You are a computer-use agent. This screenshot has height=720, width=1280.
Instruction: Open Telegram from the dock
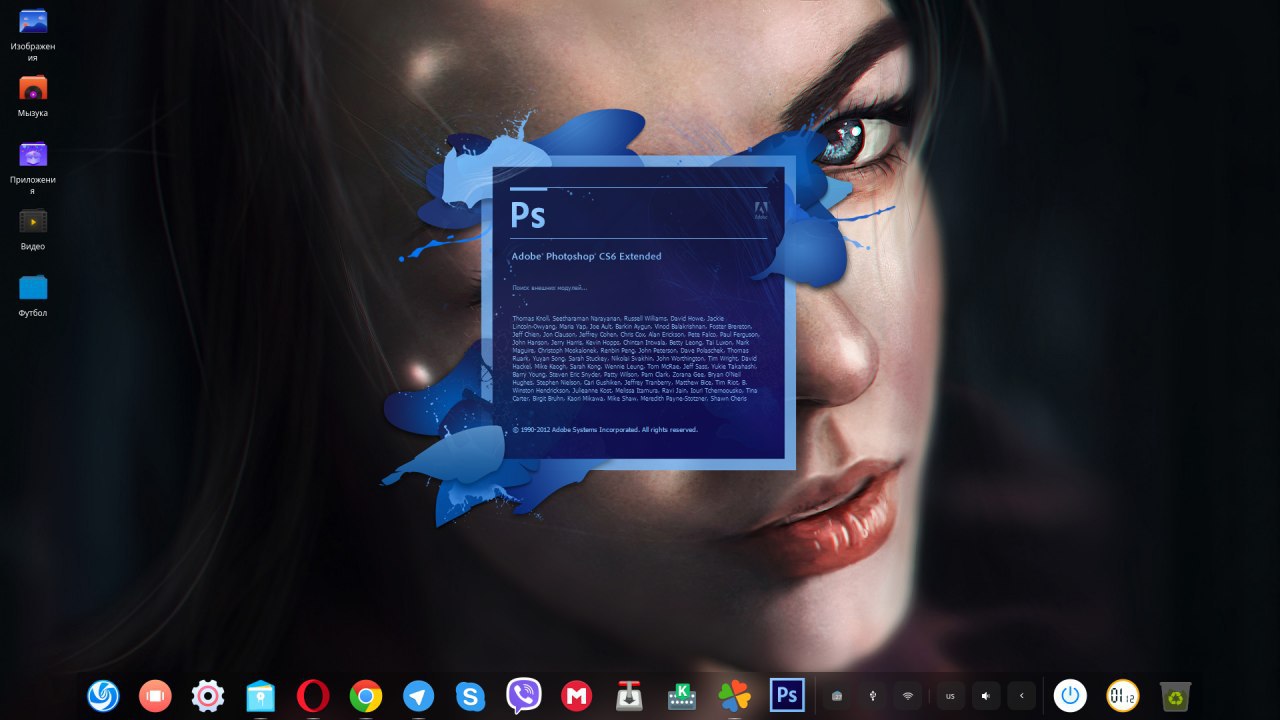coord(419,695)
